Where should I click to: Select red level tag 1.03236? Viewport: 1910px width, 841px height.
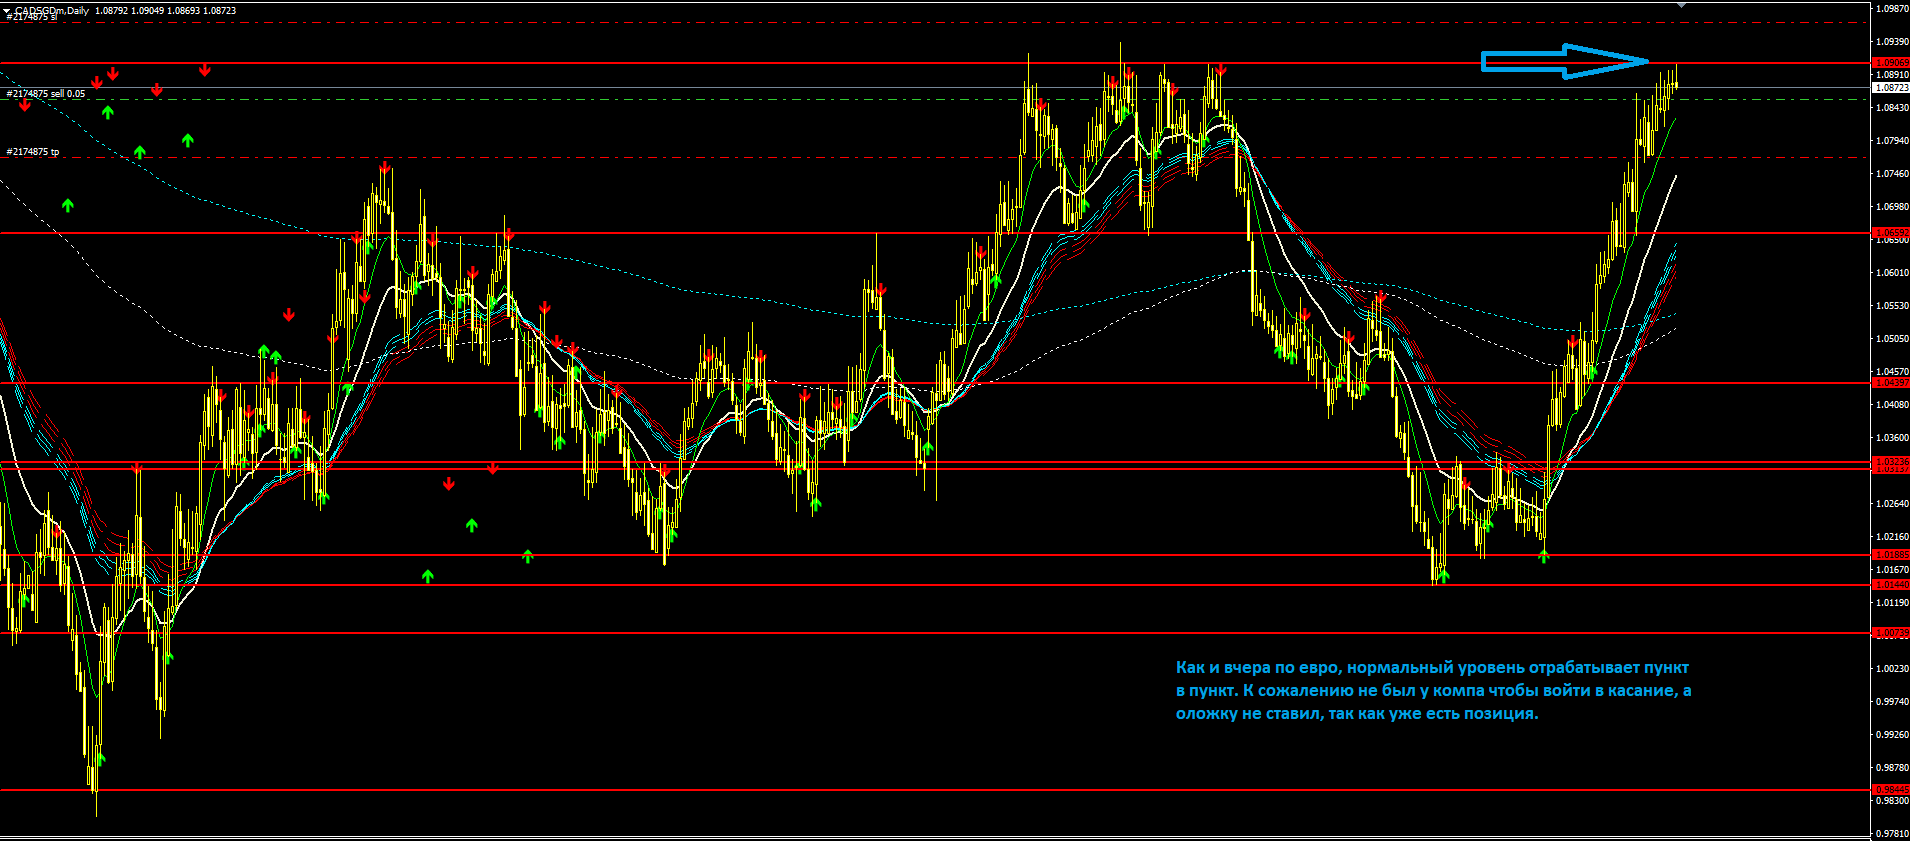pos(1890,461)
